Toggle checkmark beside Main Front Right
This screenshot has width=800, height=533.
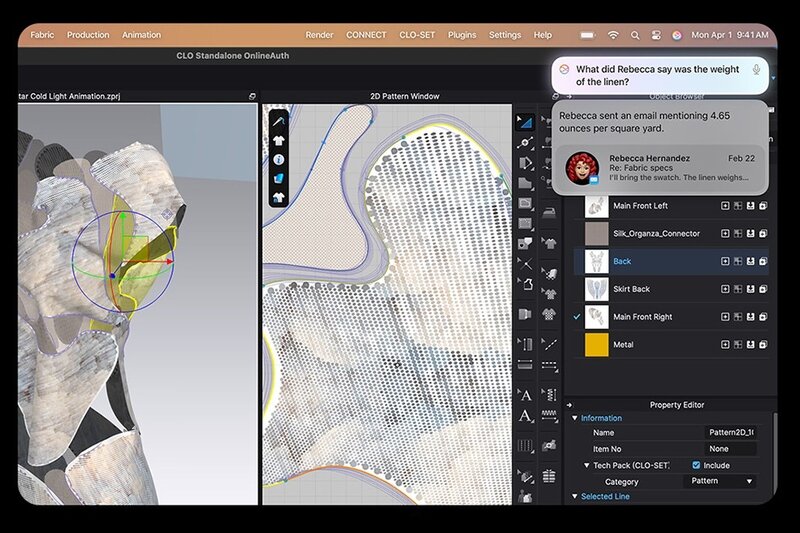point(576,317)
